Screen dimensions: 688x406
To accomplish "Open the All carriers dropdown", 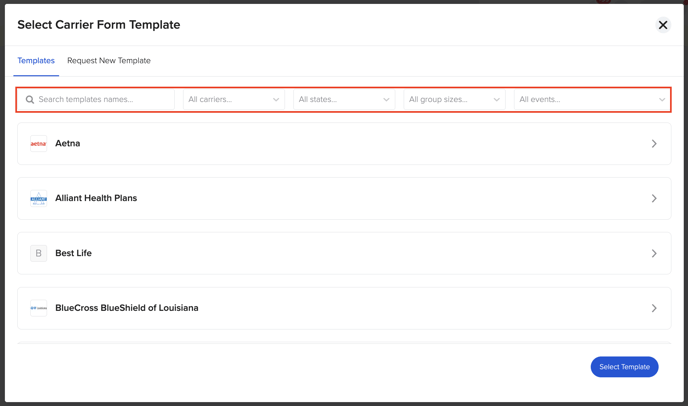I will coord(234,100).
